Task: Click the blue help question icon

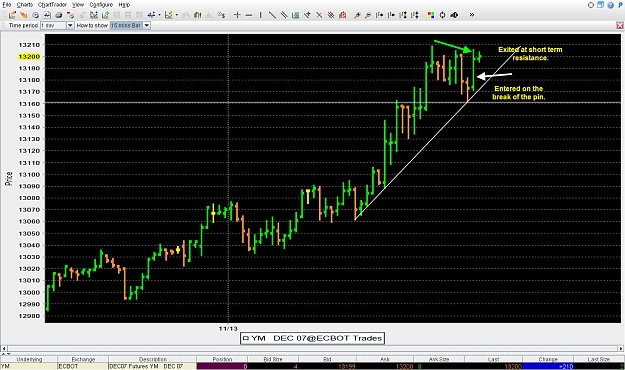Action: coord(610,5)
